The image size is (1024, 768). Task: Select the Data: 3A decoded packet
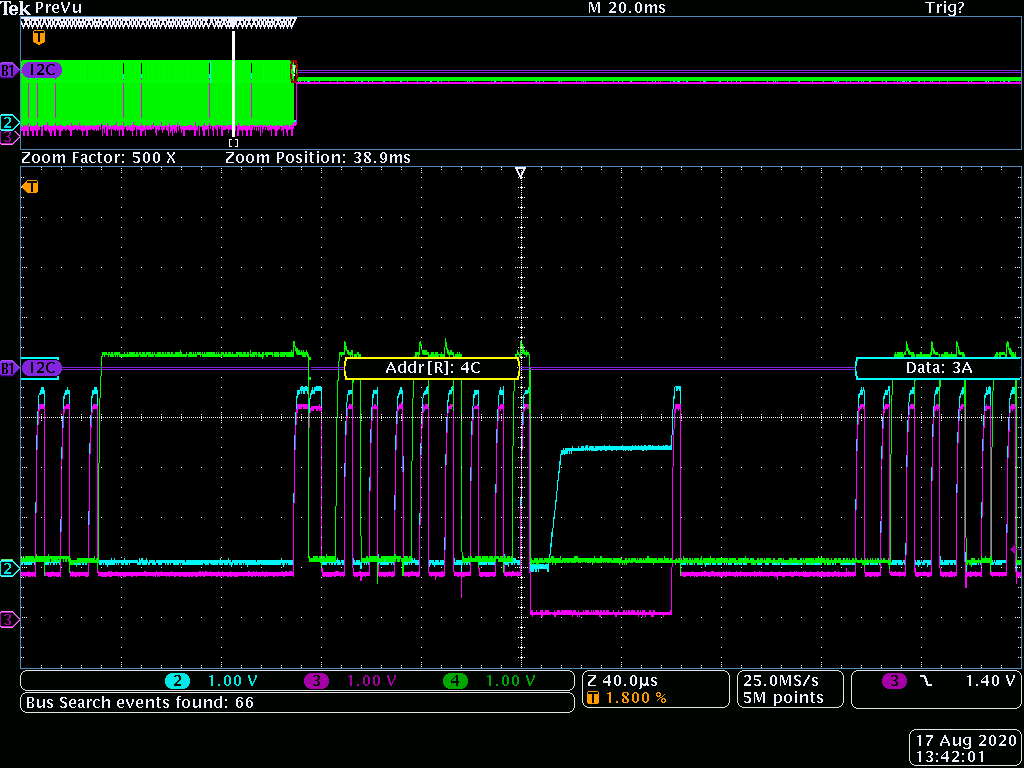pos(938,368)
